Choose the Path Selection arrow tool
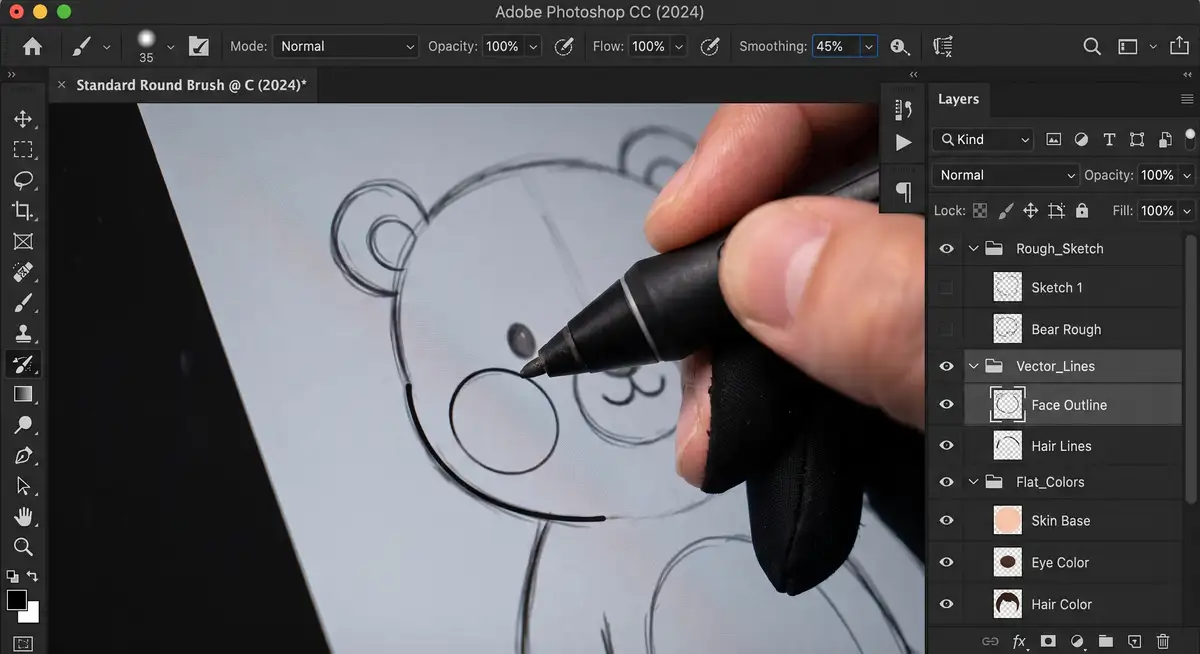 22,486
